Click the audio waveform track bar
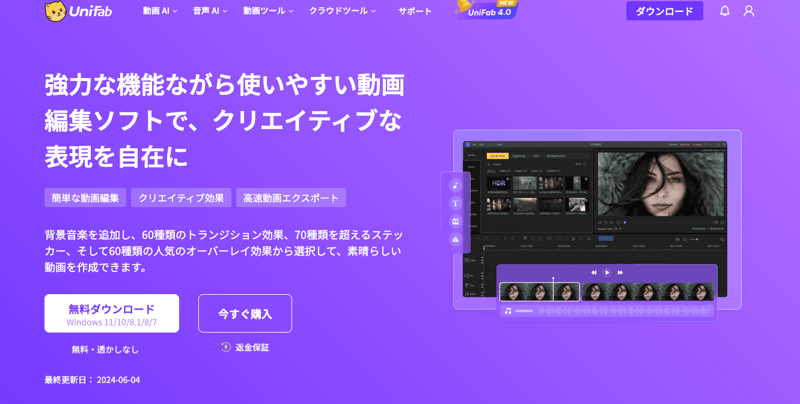800x404 pixels. point(608,311)
